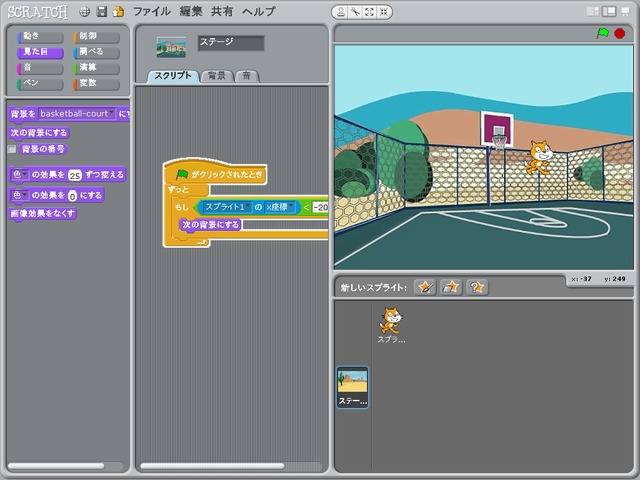The height and width of the screenshot is (480, 640).
Task: Open 色 dropdown in にする block
Action: coord(20,195)
